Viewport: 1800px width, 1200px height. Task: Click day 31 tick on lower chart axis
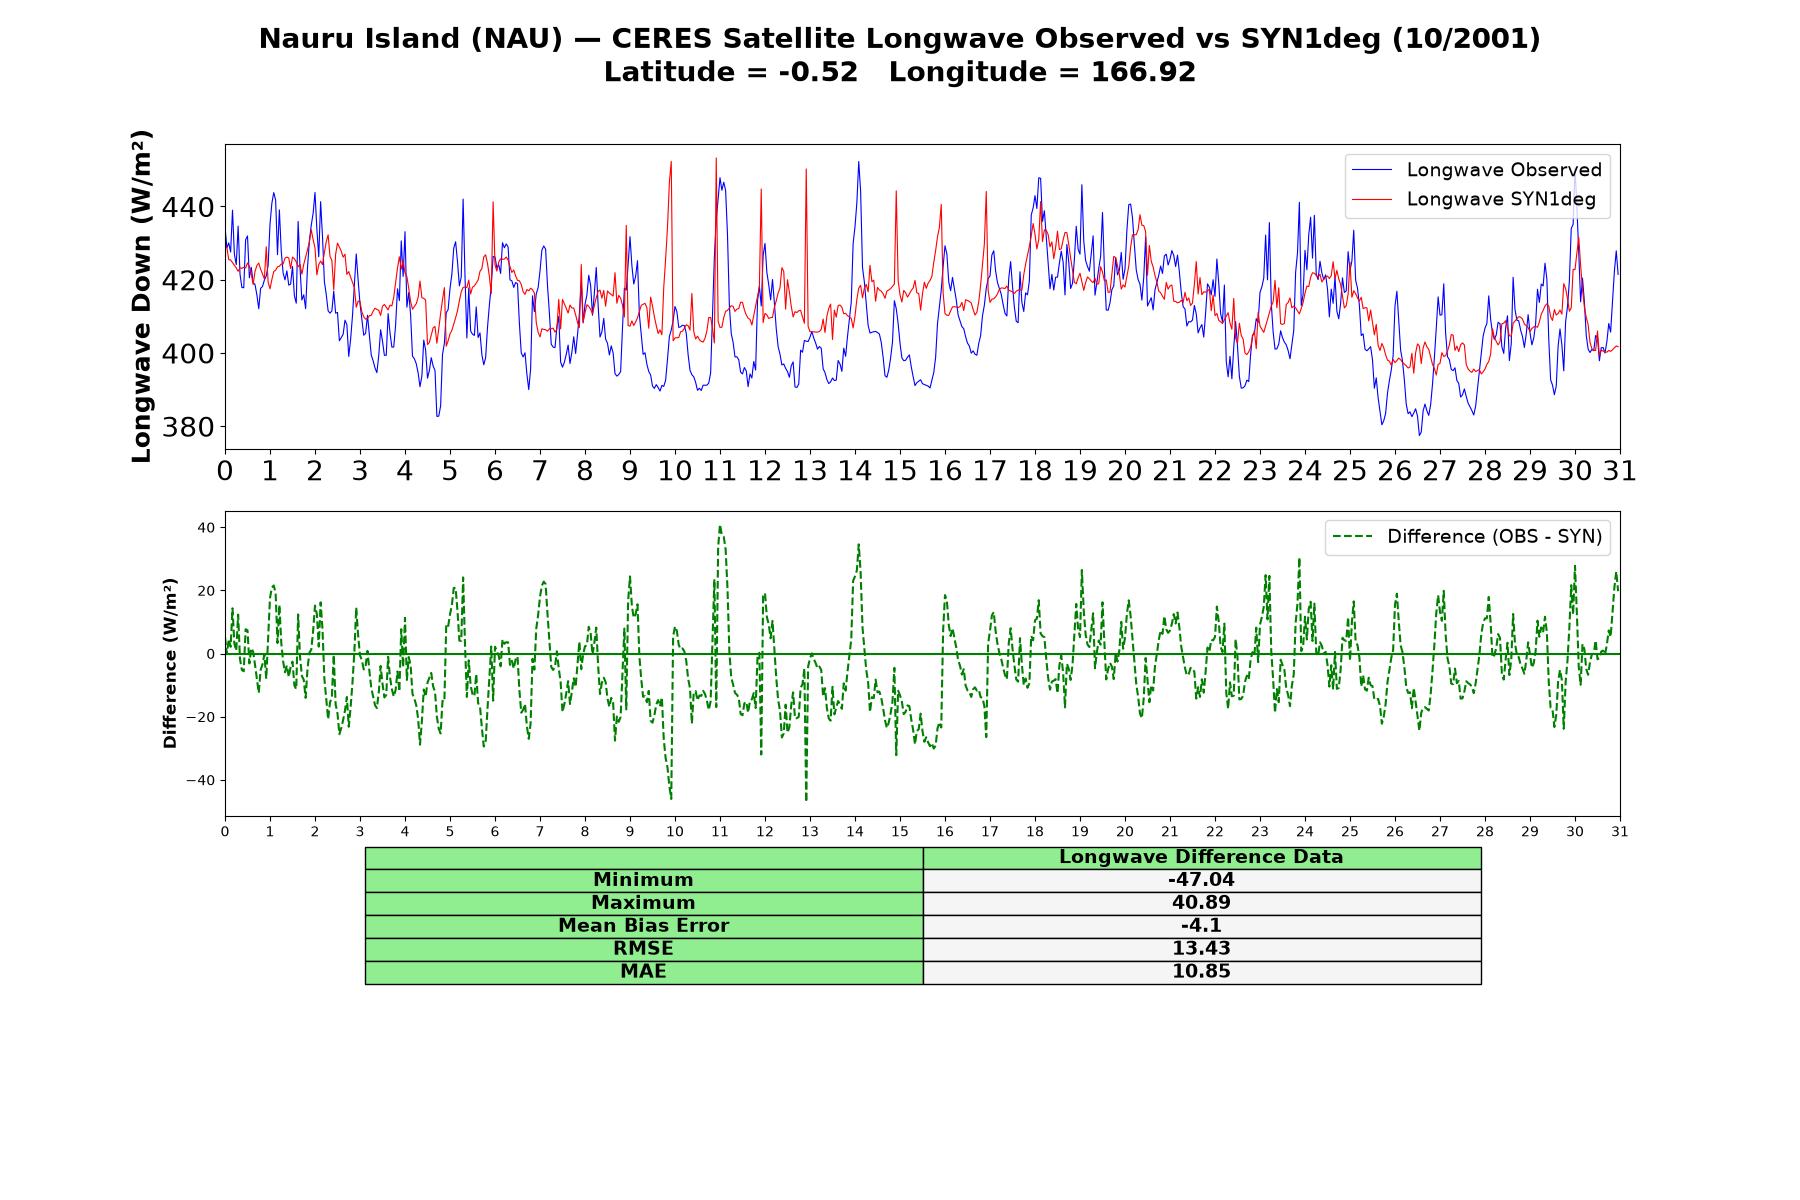[x=1620, y=832]
